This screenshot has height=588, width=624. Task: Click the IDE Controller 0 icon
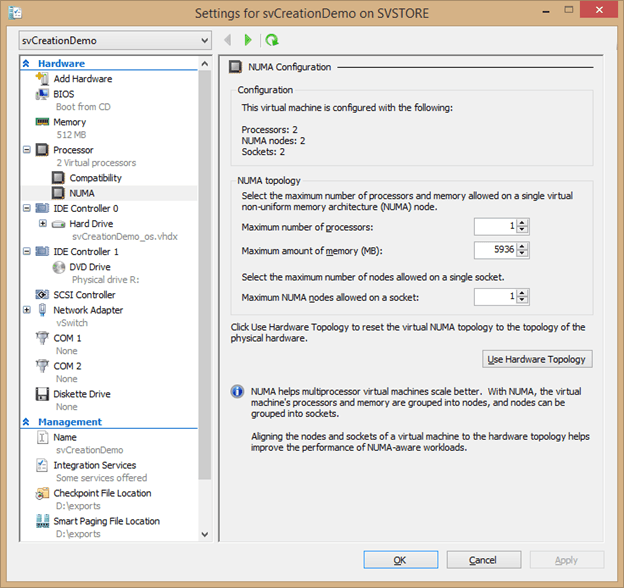(42, 208)
